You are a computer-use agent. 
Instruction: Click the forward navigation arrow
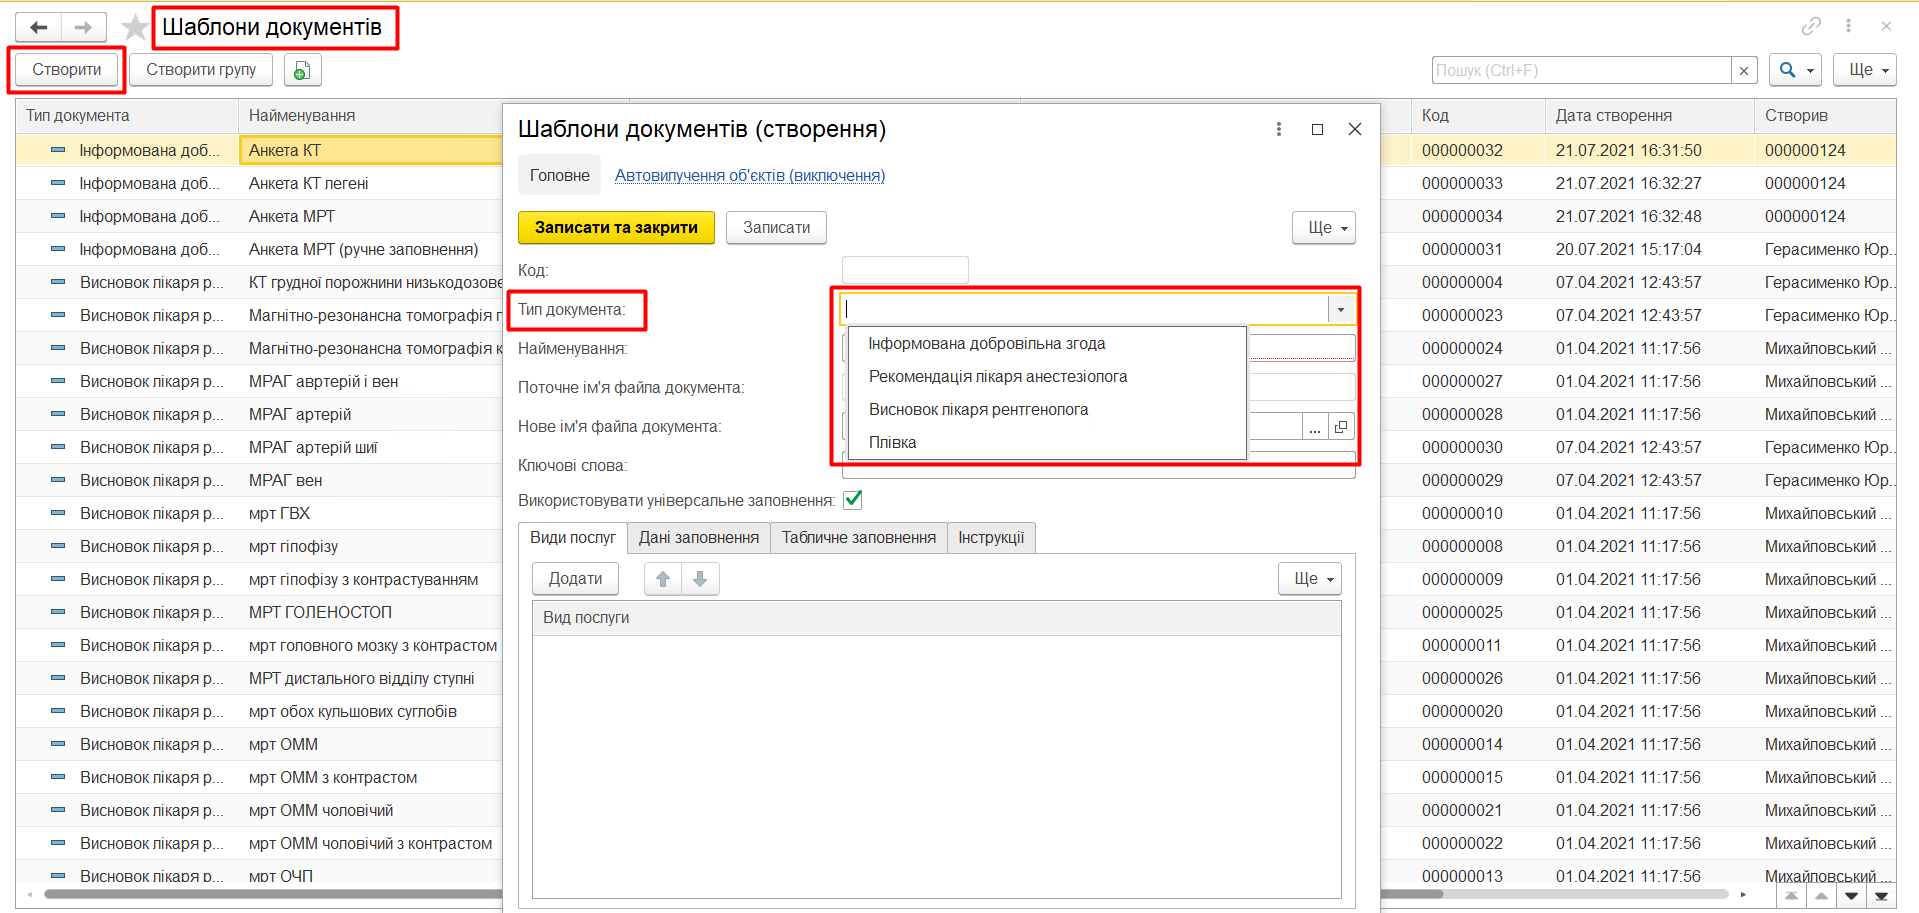click(x=83, y=27)
